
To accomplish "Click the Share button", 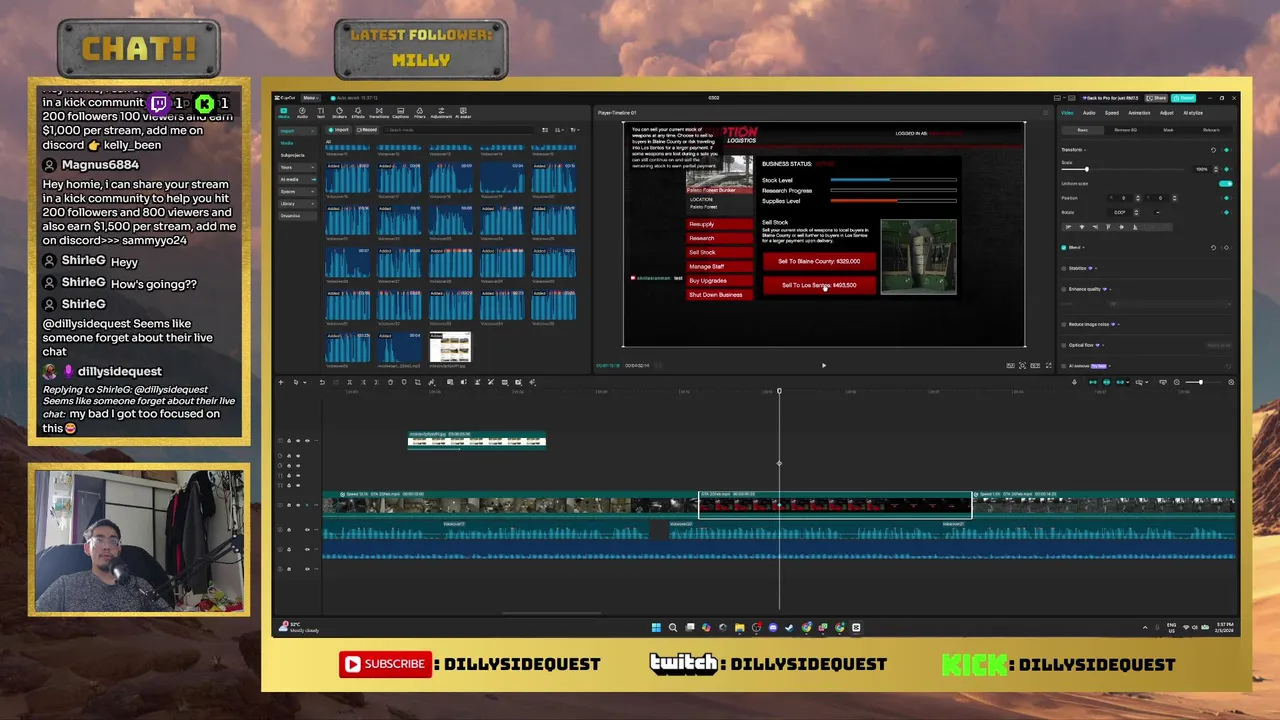I will [x=1156, y=98].
